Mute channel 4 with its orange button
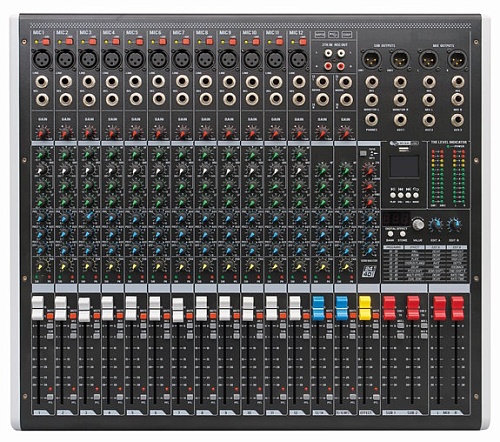500x442 pixels. click(120, 316)
